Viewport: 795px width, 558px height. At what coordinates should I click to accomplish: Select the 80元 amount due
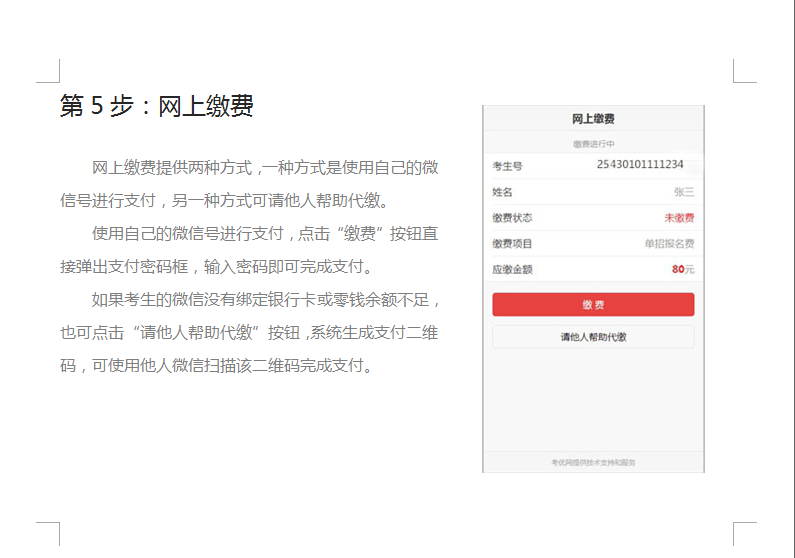point(682,270)
